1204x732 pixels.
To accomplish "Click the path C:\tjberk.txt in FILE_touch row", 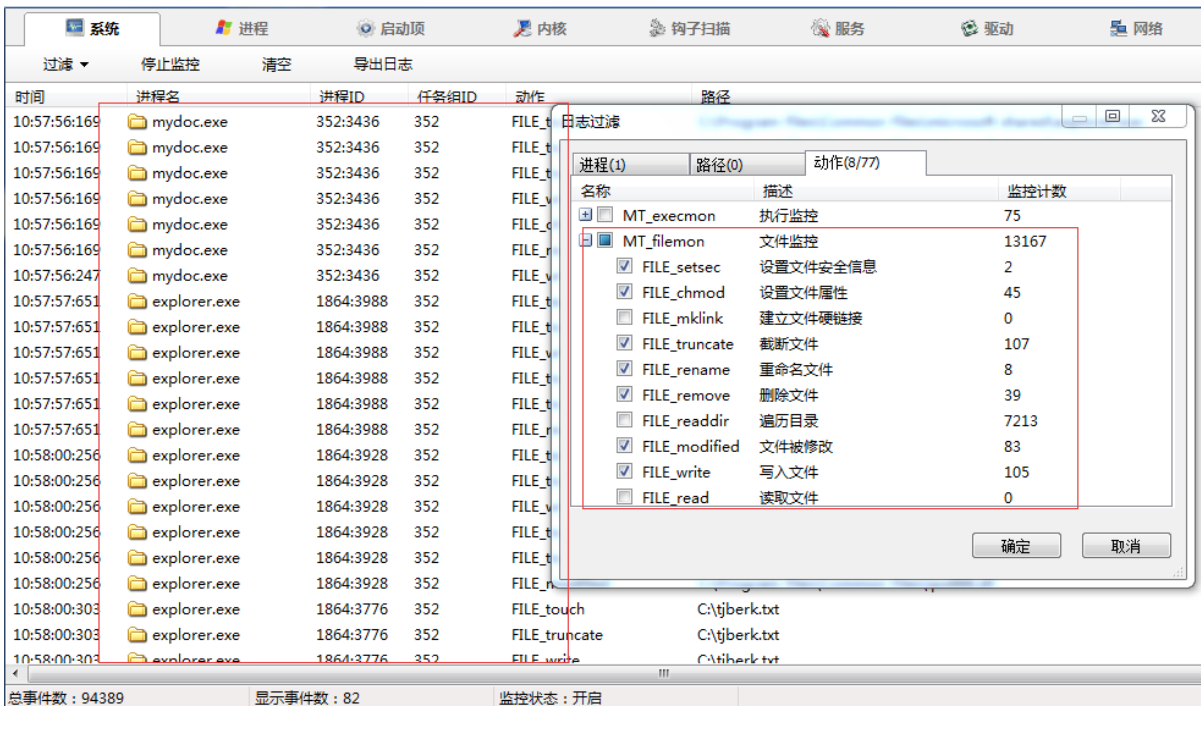I will coord(738,609).
